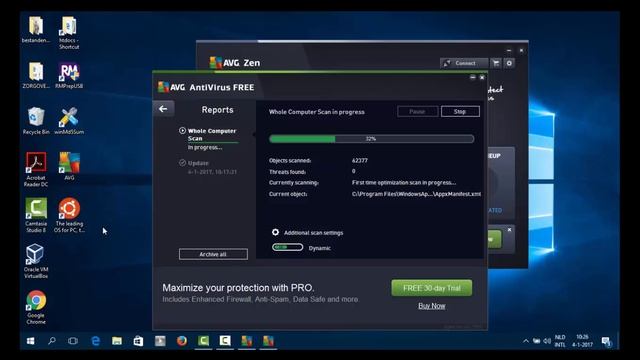640x360 pixels.
Task: Follow the Buy Now link
Action: (x=431, y=306)
